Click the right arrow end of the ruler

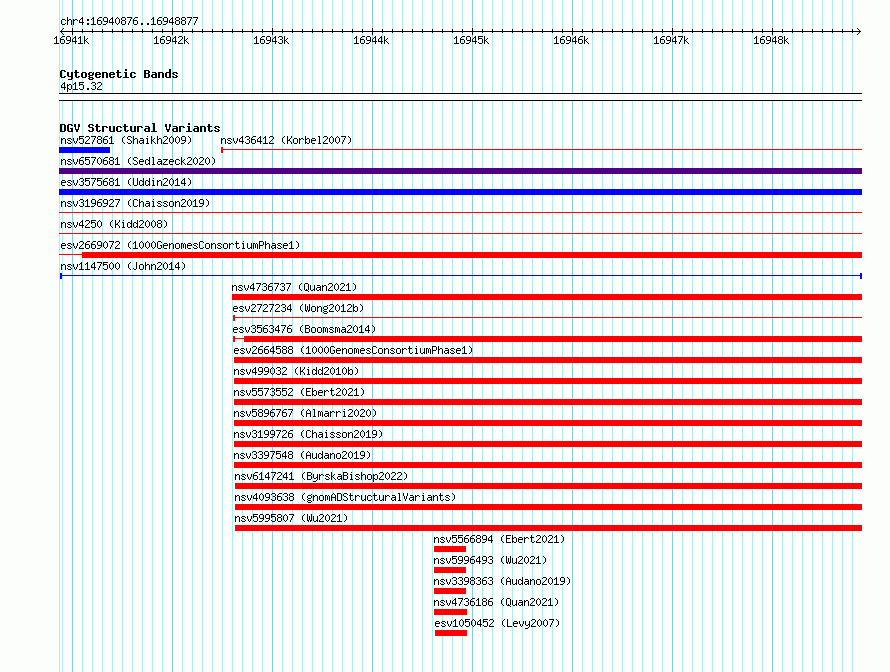[858, 31]
